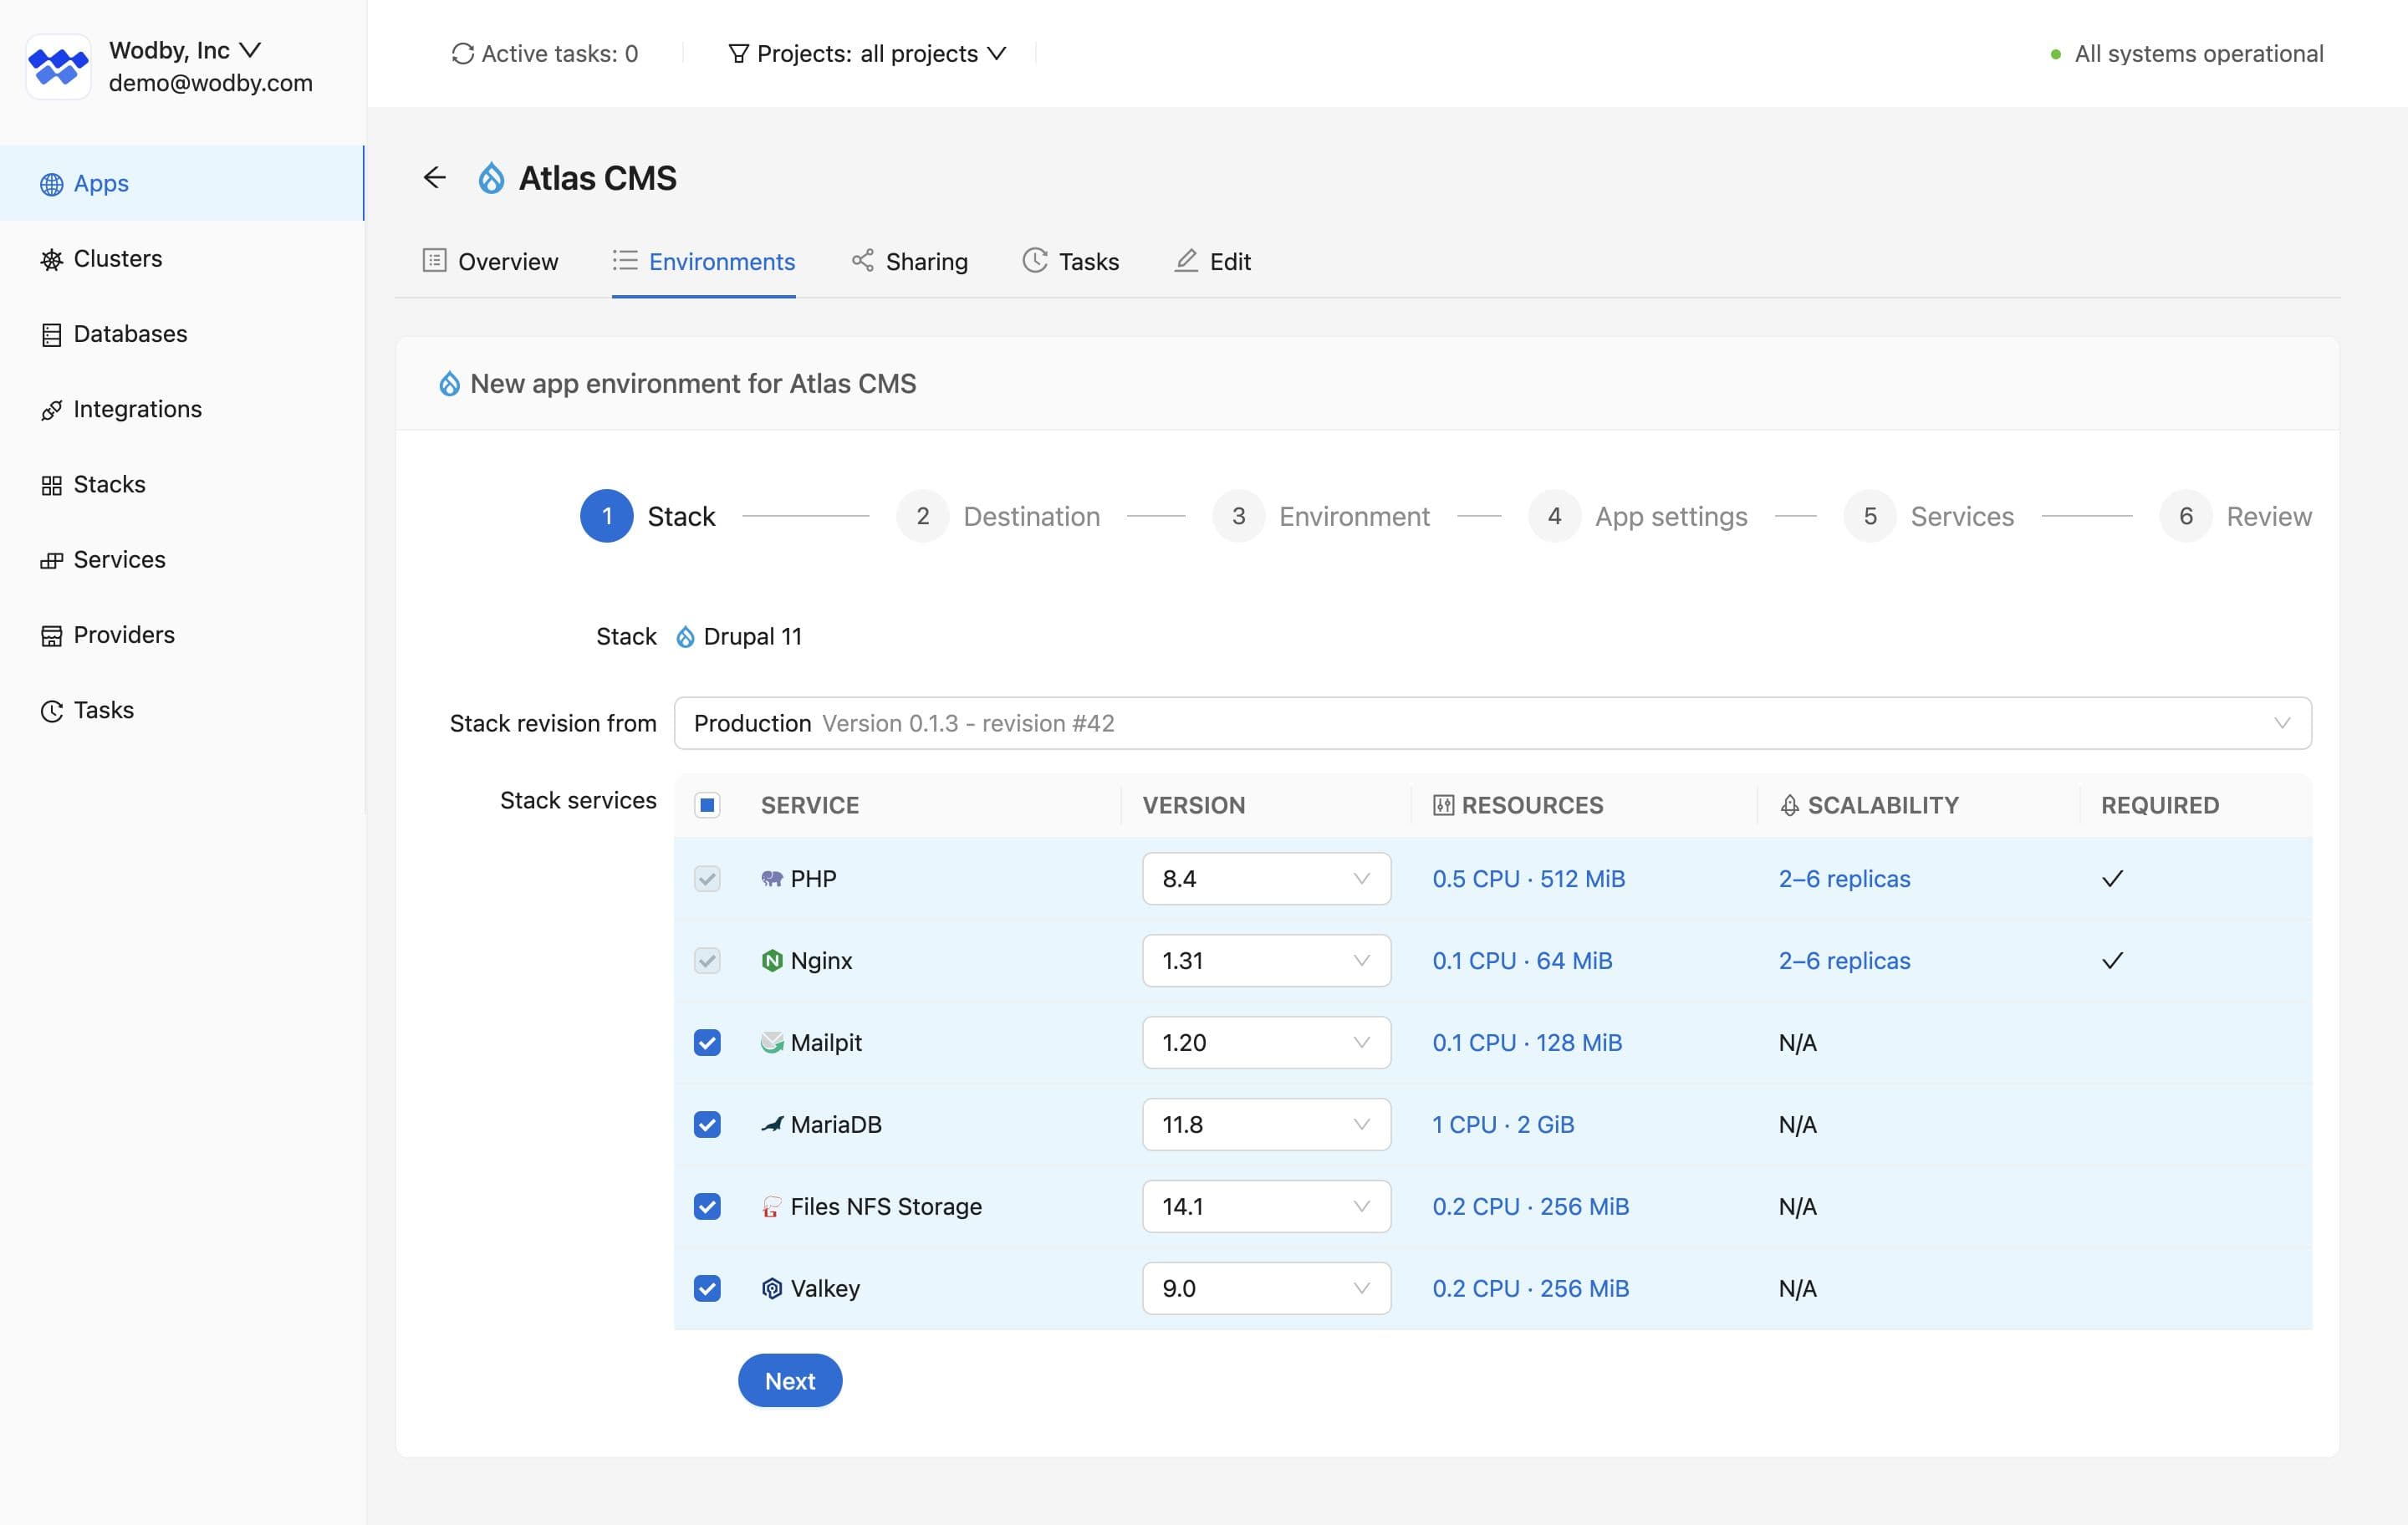Click the Scalability column header icon
Screen dimensions: 2408x1525
1789,805
